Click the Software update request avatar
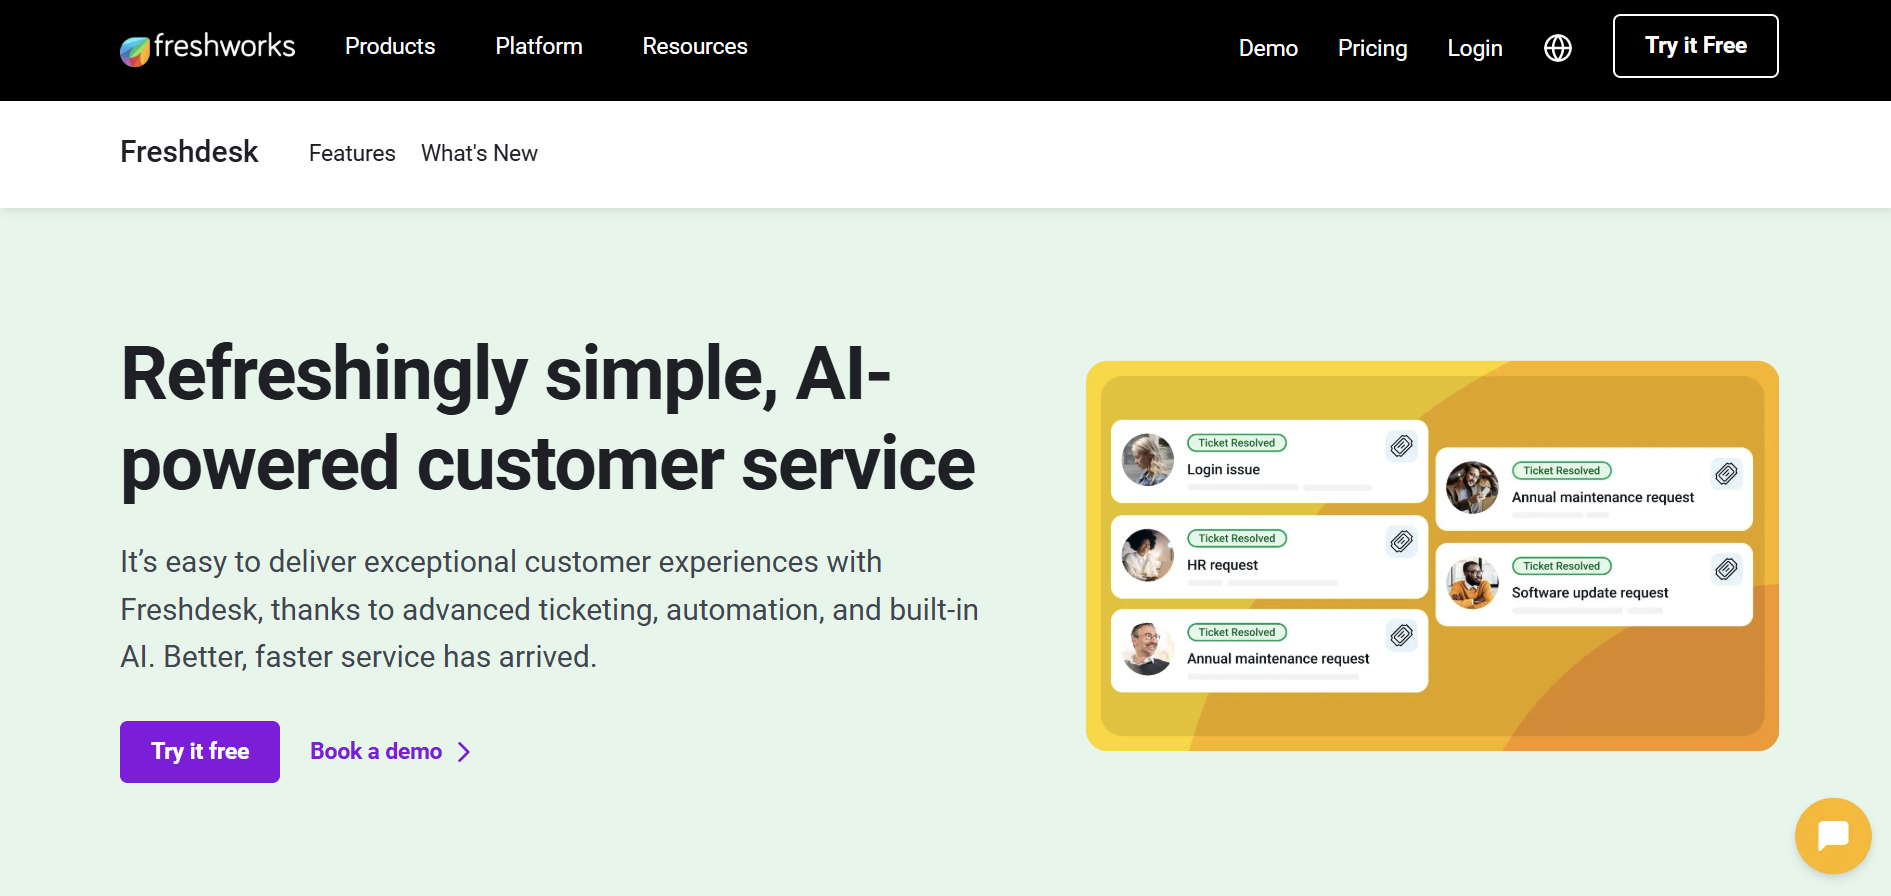 [x=1472, y=583]
